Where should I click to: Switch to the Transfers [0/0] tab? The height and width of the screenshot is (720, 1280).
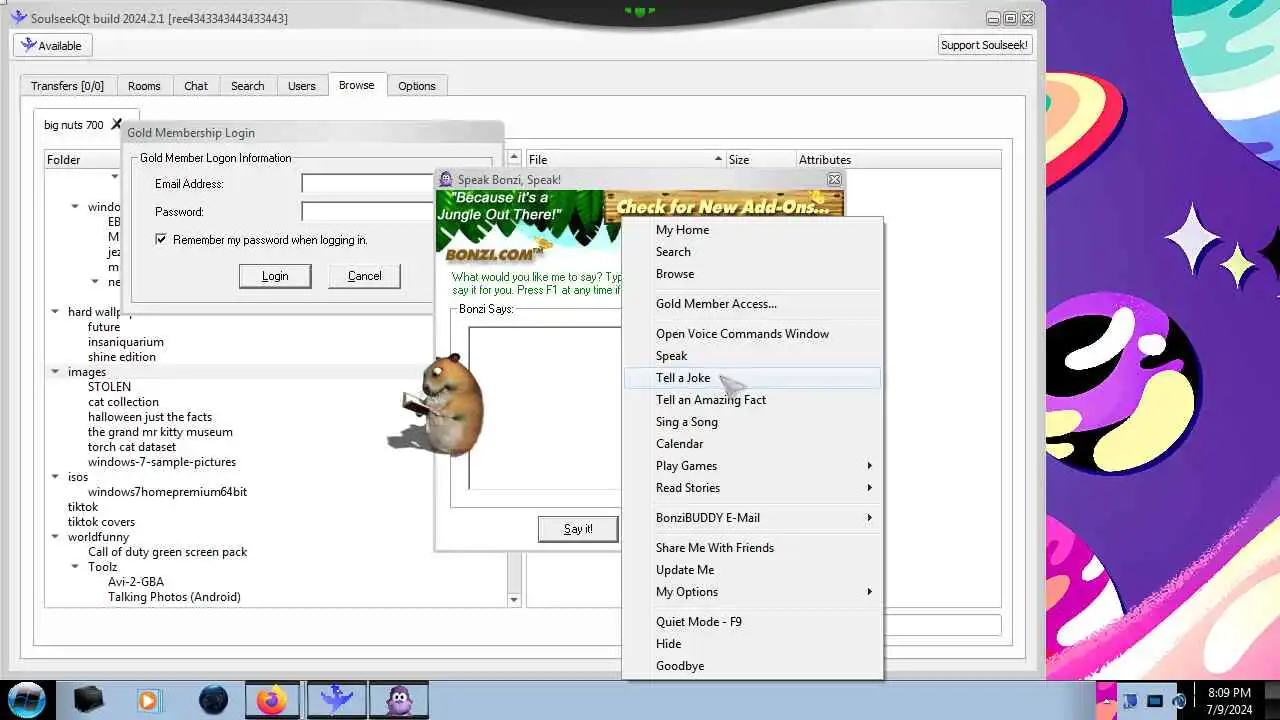click(x=67, y=86)
